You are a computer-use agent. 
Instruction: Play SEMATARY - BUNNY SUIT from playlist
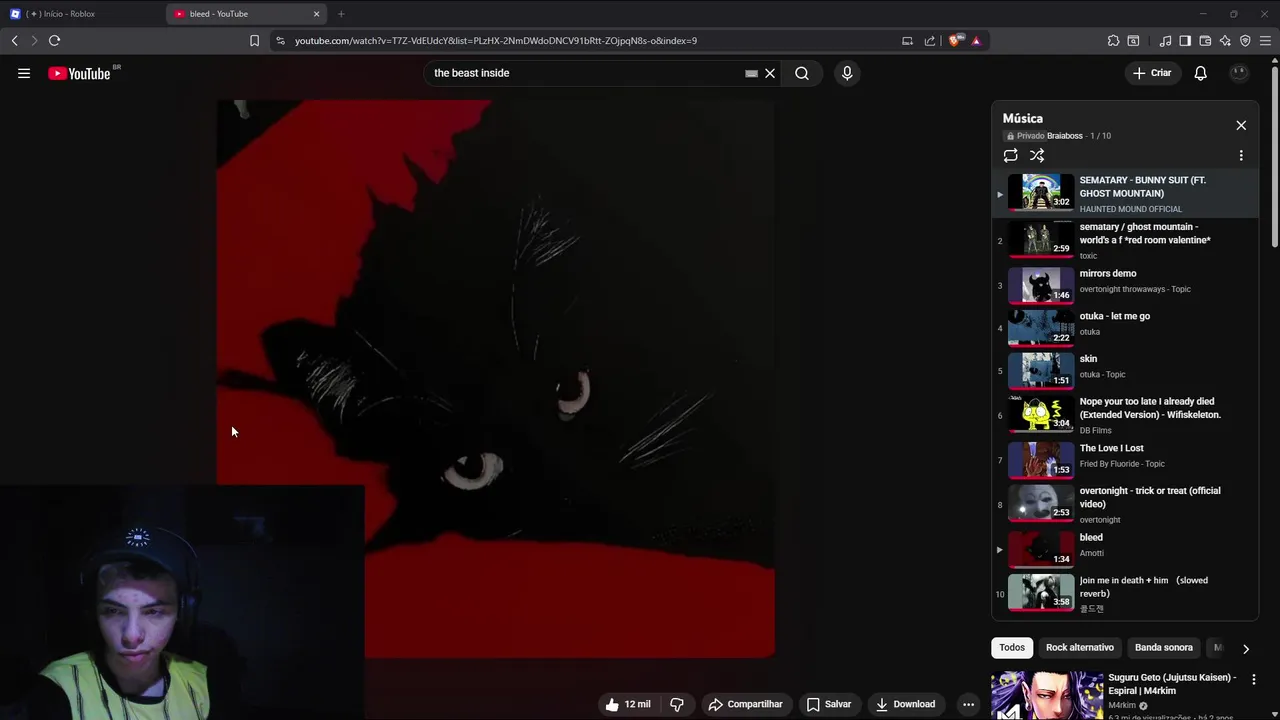coord(1126,193)
